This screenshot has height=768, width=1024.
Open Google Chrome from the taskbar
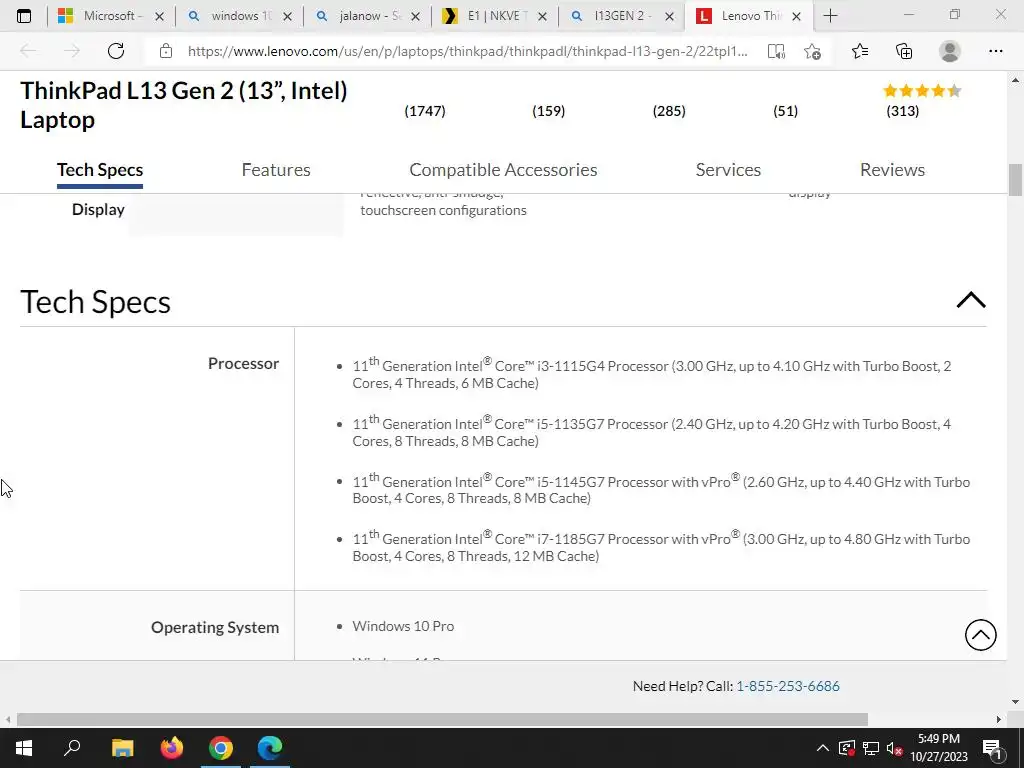click(221, 747)
